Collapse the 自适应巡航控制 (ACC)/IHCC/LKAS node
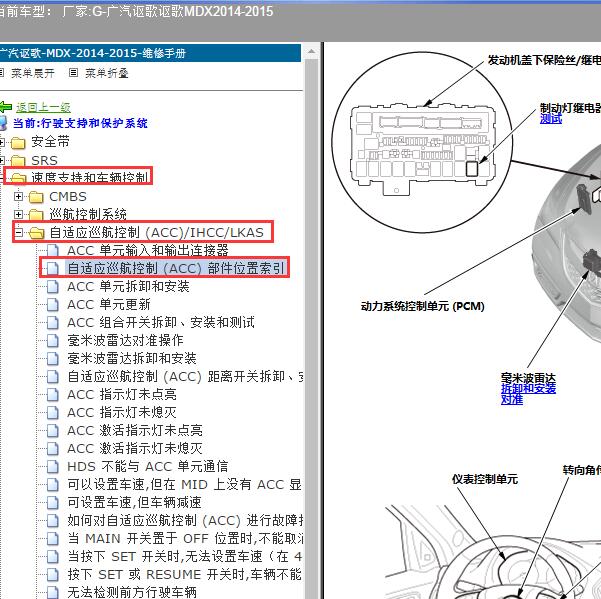Screen dimensions: 601x599 (x=18, y=232)
